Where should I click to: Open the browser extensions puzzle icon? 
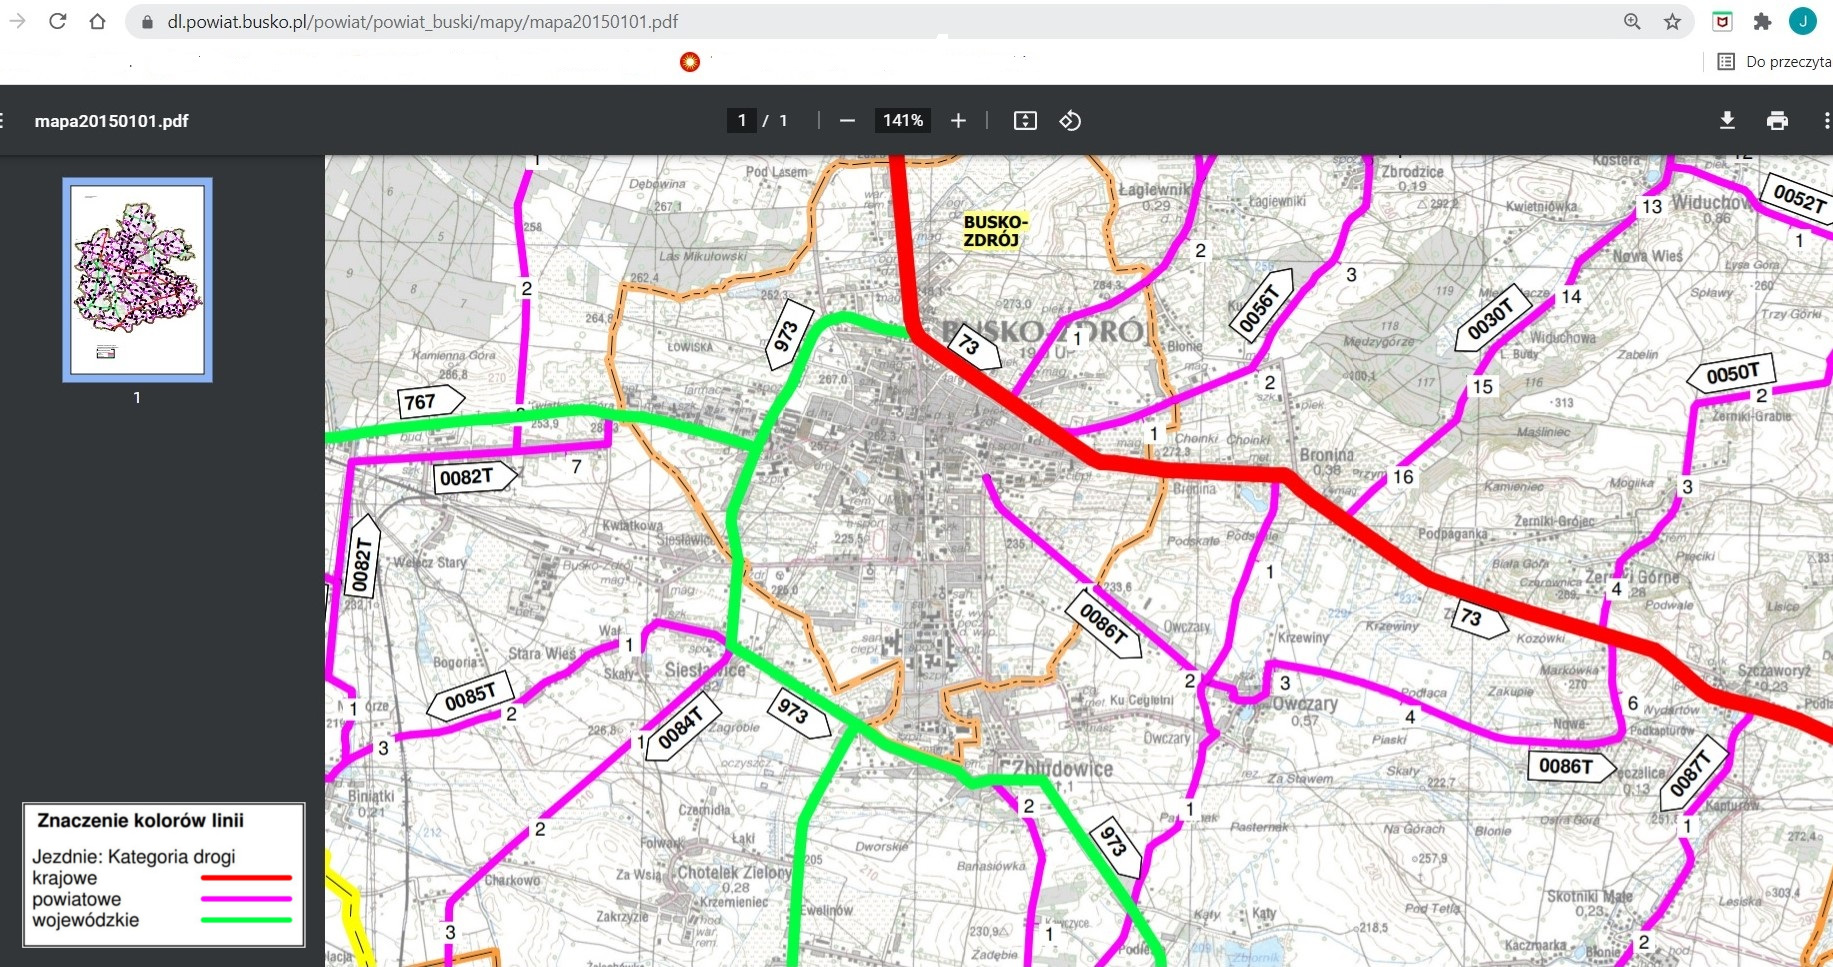pos(1762,21)
